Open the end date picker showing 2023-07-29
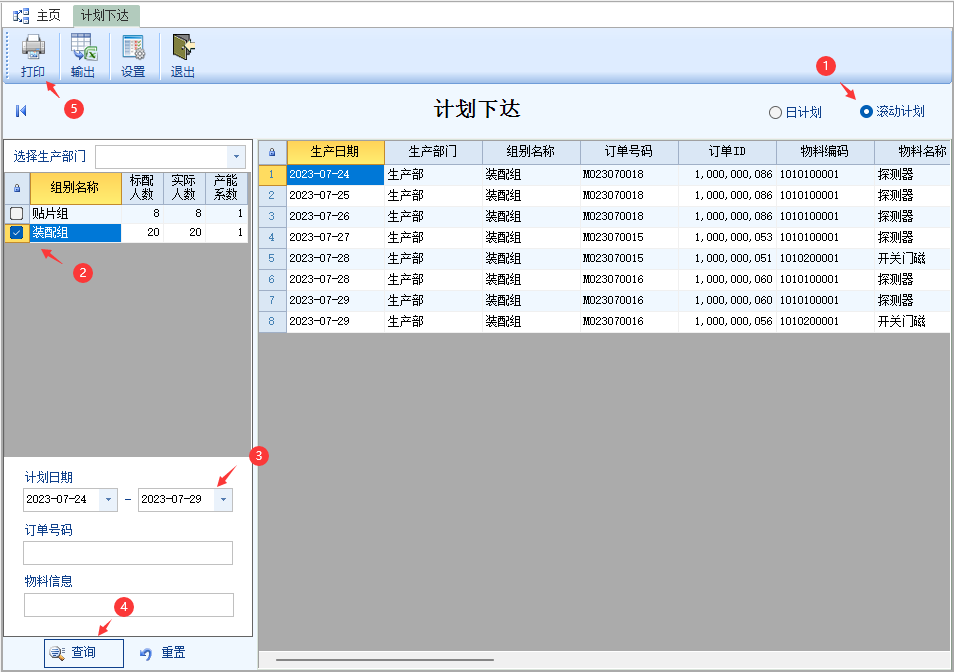Screen dimensions: 954x672 [223, 499]
